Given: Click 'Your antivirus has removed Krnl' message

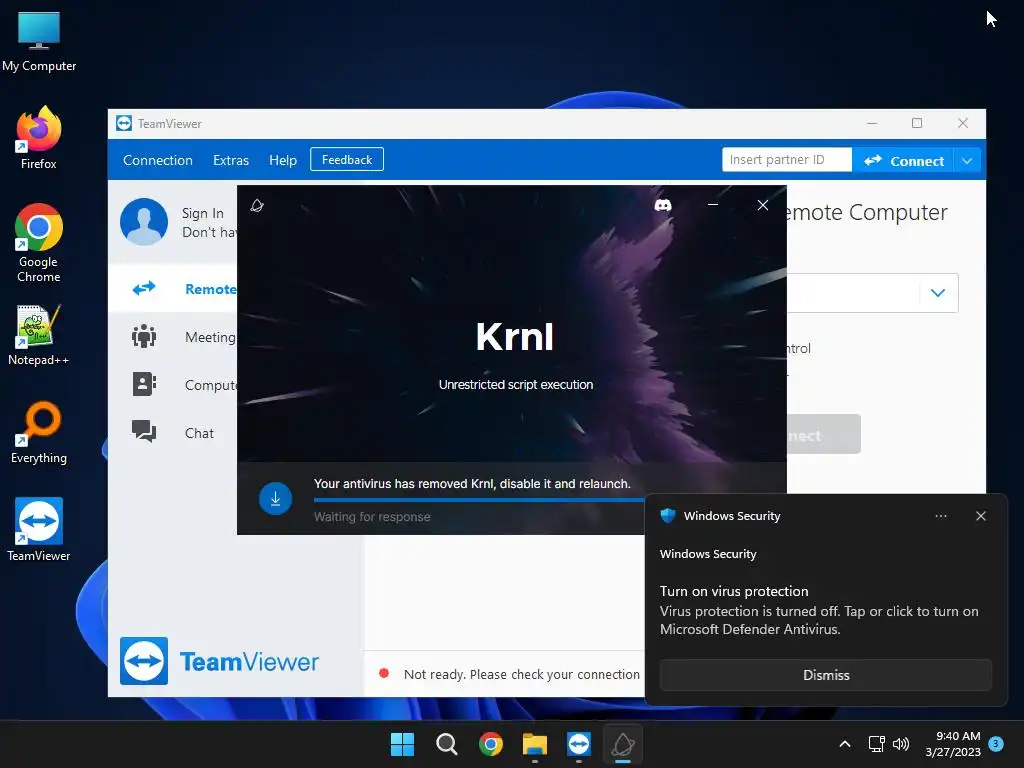Looking at the screenshot, I should pyautogui.click(x=472, y=484).
